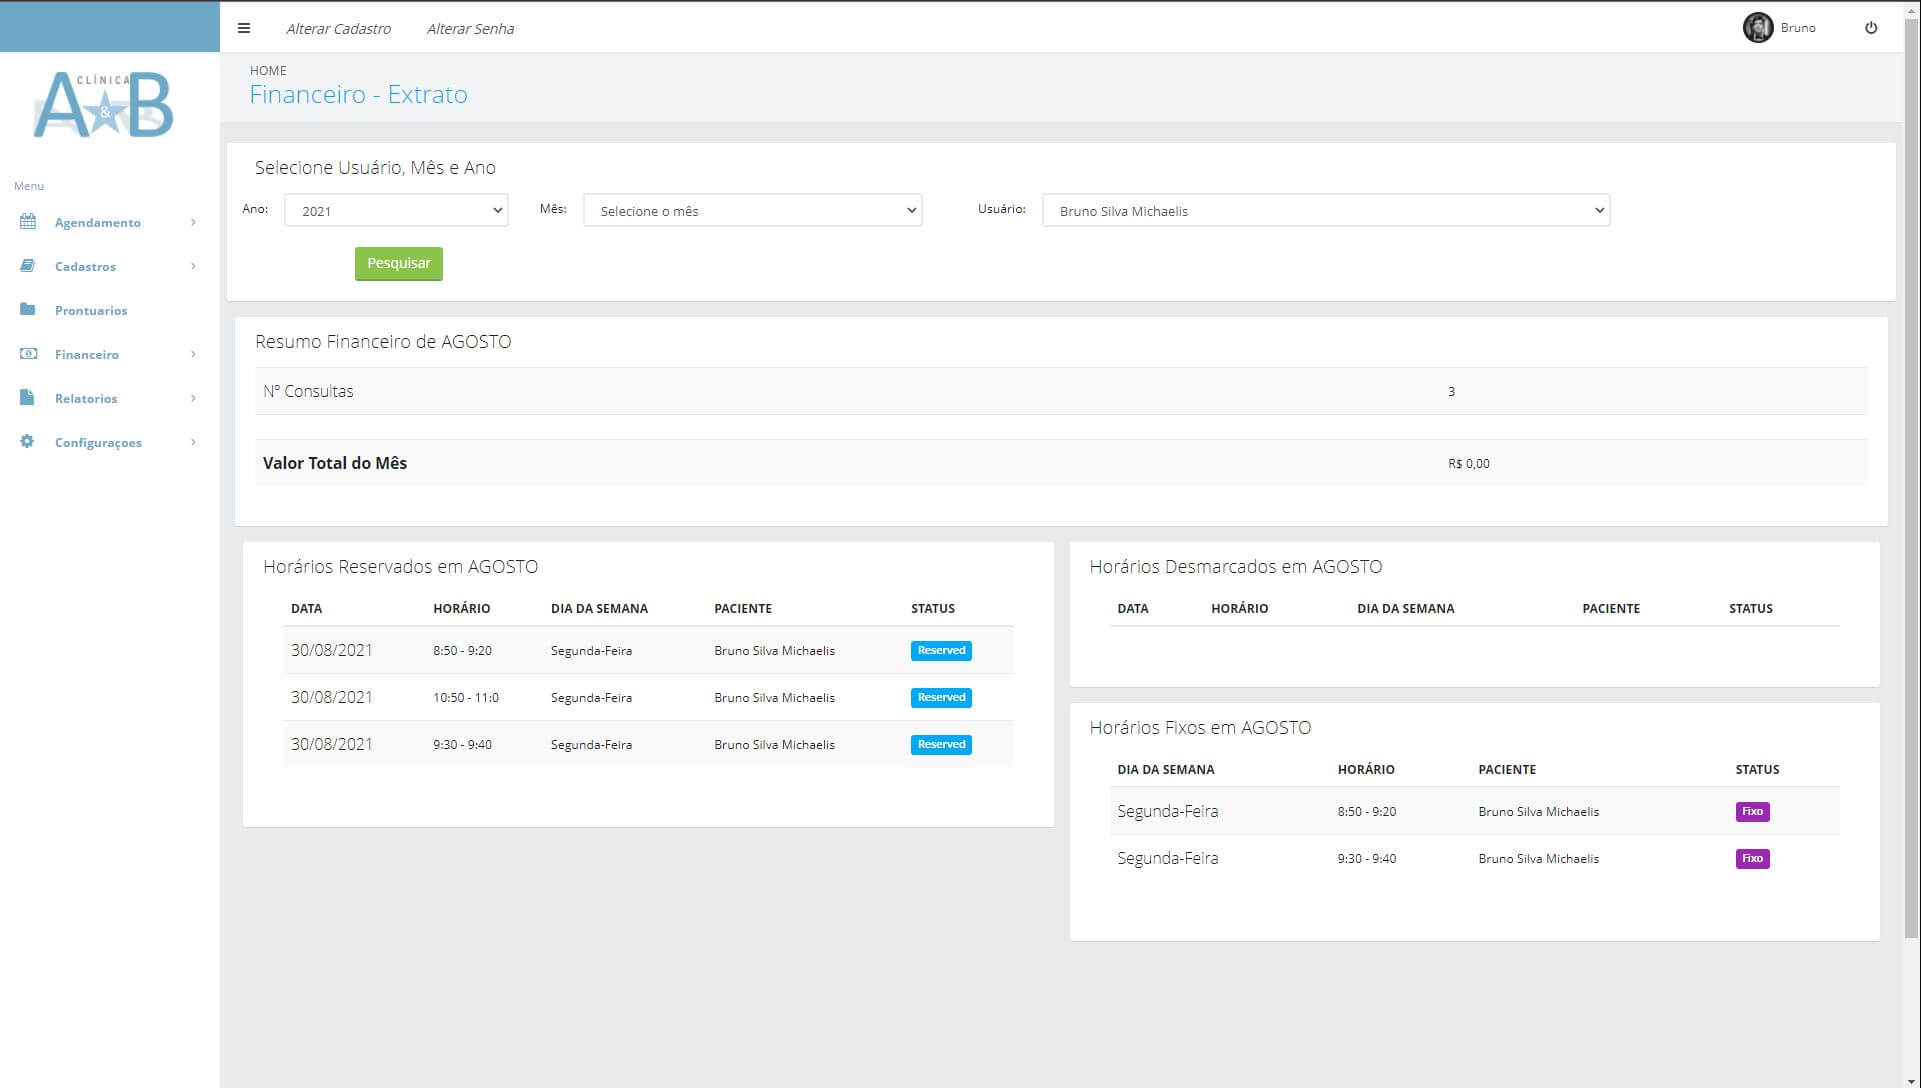Toggle the hamburger sidebar menu icon

tap(243, 28)
